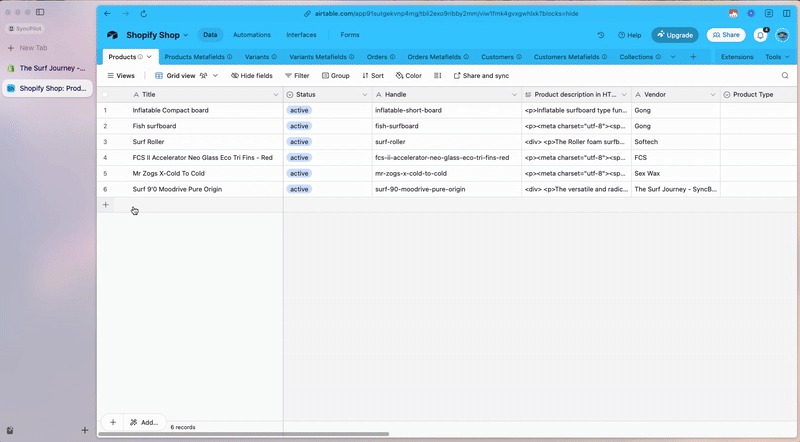Open the Vendor column dropdown arrow
The image size is (800, 442).
(713, 94)
